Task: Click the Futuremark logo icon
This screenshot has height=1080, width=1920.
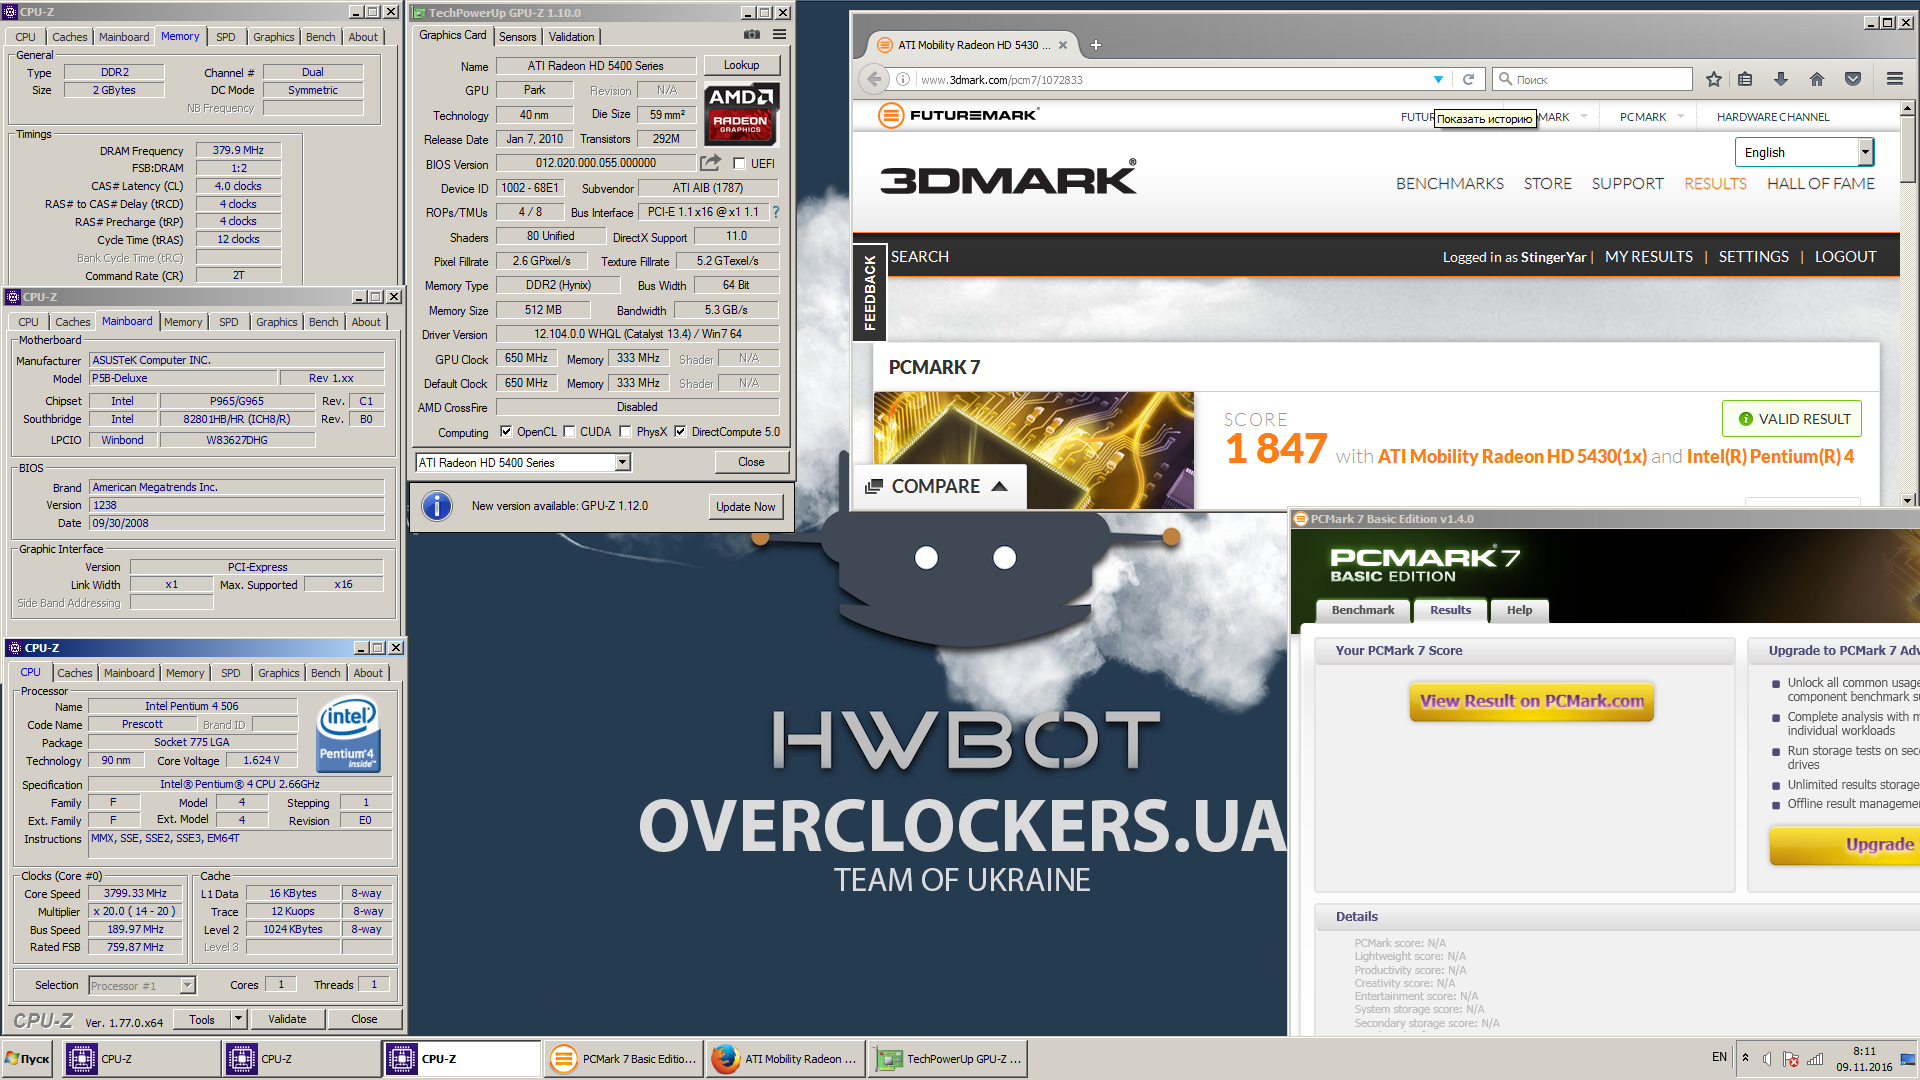Action: pyautogui.click(x=890, y=115)
